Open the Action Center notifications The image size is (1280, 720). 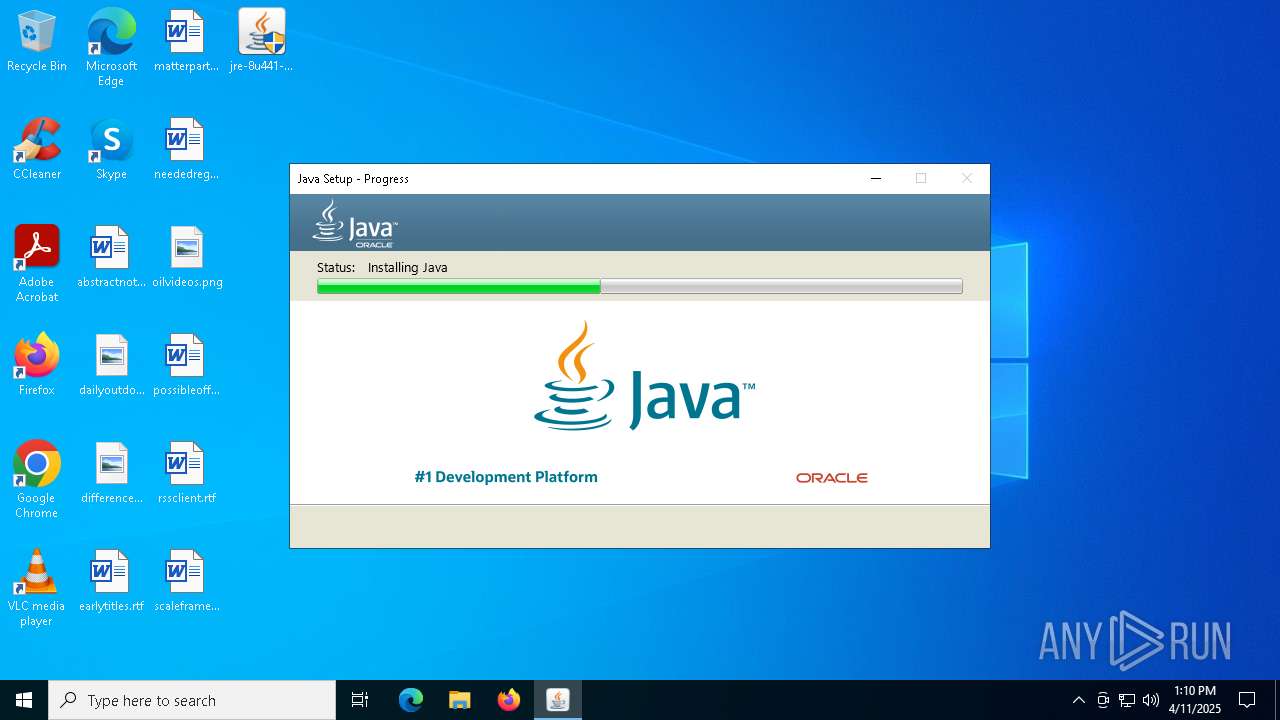coord(1247,700)
